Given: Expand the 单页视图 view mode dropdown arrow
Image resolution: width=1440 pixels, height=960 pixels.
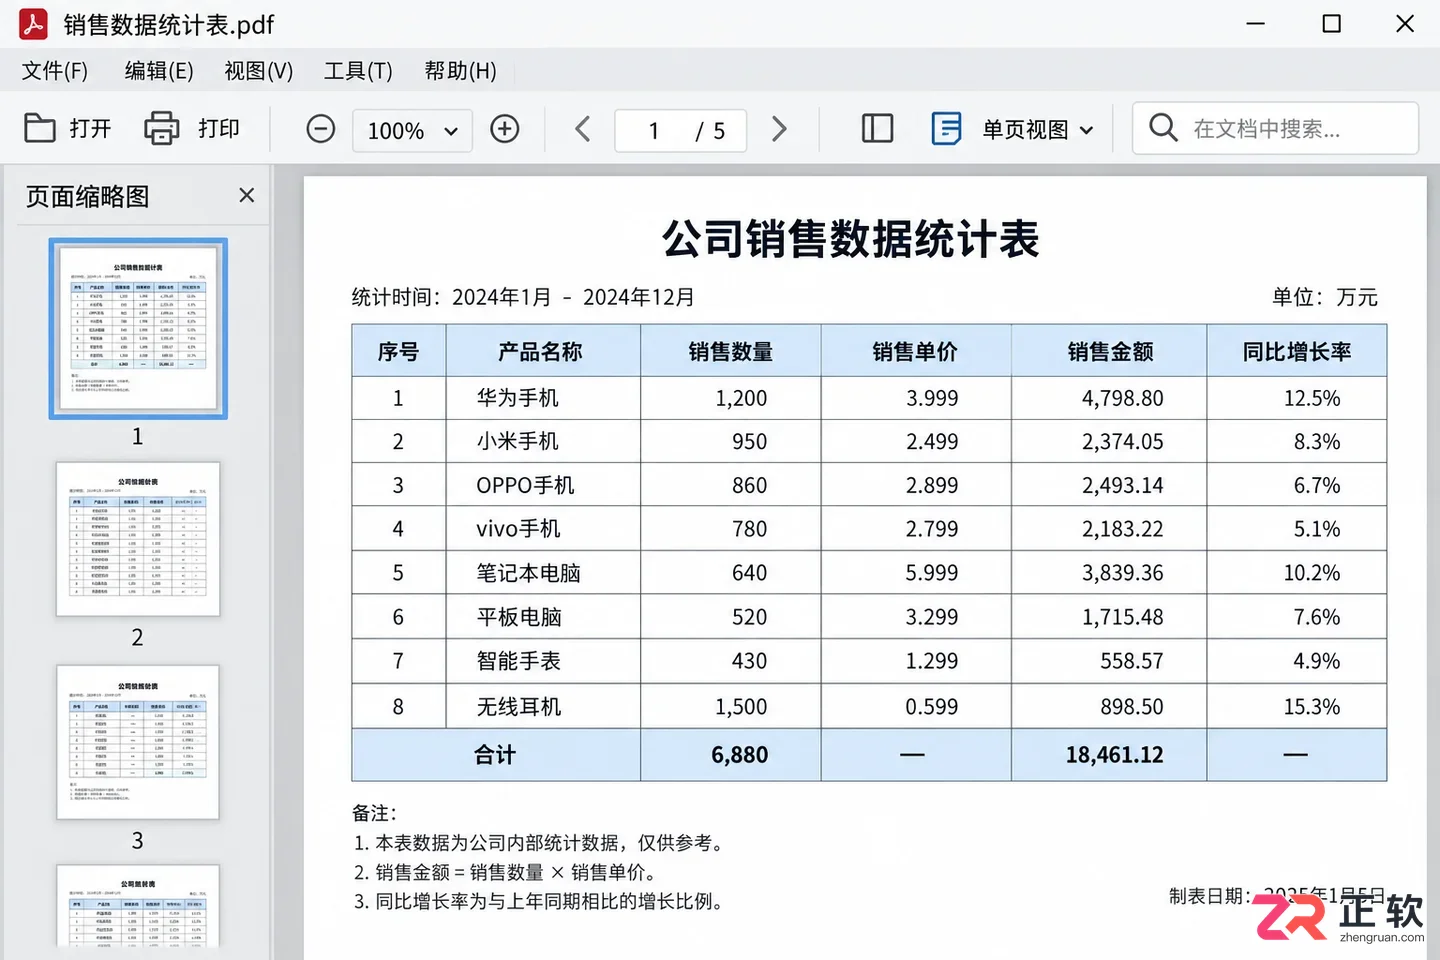Looking at the screenshot, I should click(1087, 130).
